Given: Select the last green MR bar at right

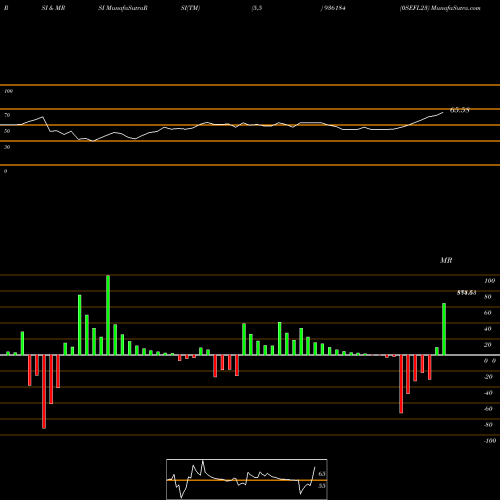Looking at the screenshot, I should pos(444,329).
